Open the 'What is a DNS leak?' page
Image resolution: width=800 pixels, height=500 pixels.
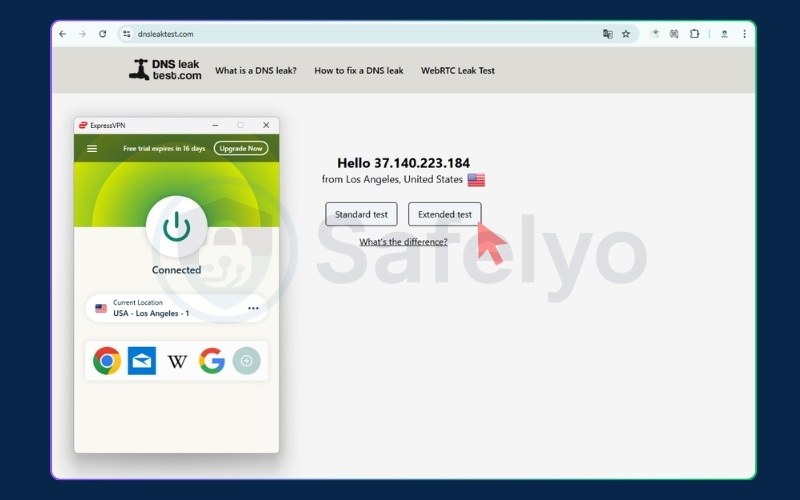pyautogui.click(x=256, y=71)
